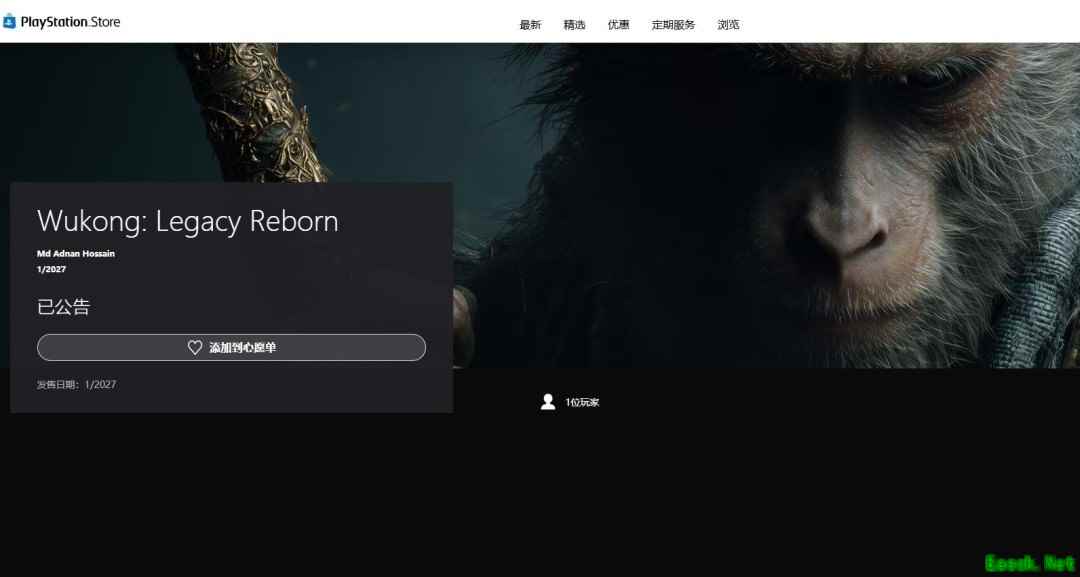Image resolution: width=1080 pixels, height=577 pixels.
Task: Click the PlayStation Store shopping bag icon
Action: [x=9, y=22]
